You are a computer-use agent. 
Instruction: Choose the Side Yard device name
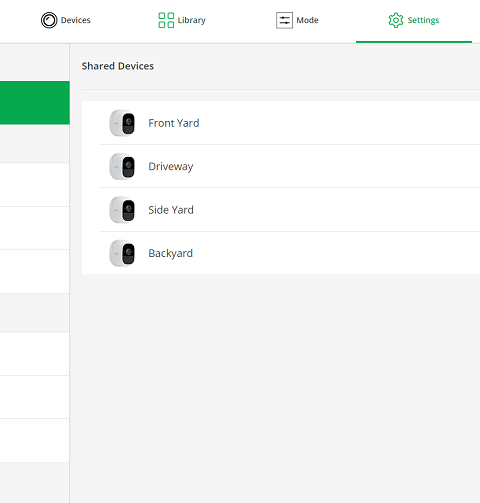171,210
